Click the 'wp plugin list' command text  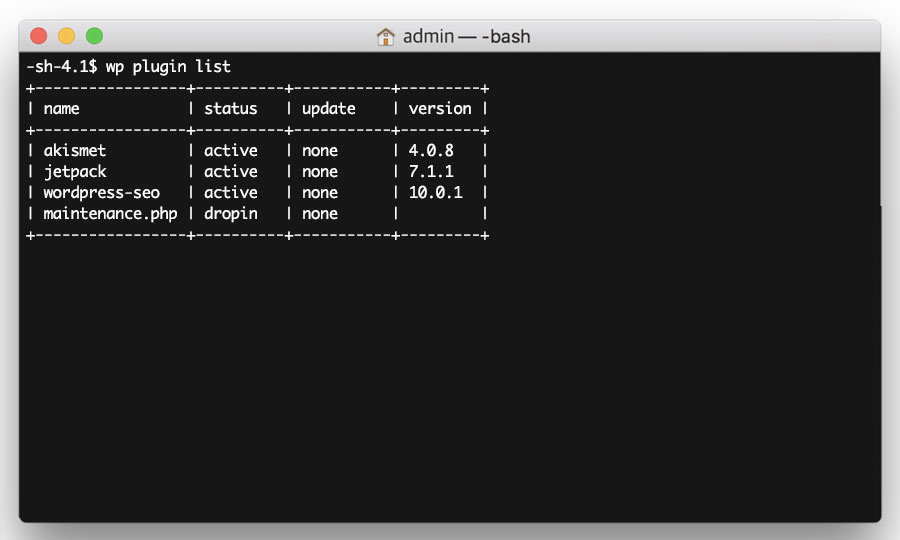click(x=168, y=67)
